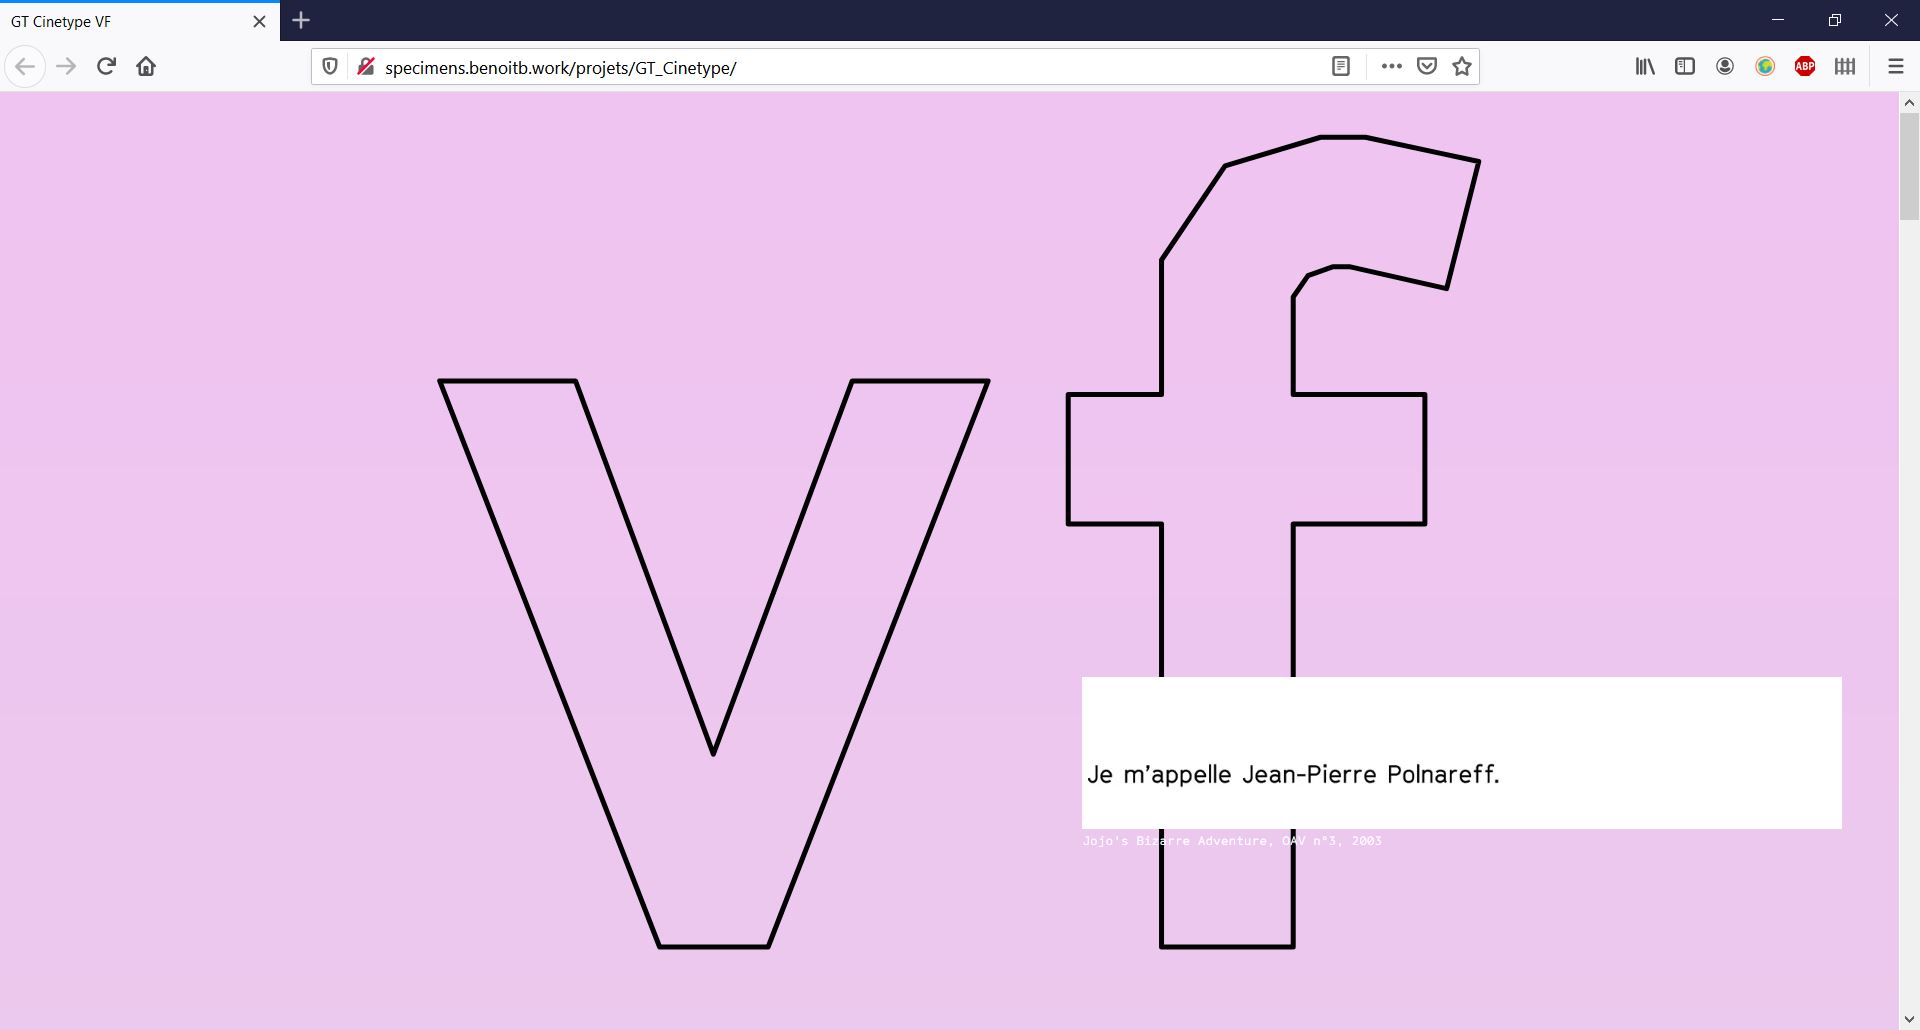Open tracking protection shield info

pyautogui.click(x=330, y=67)
